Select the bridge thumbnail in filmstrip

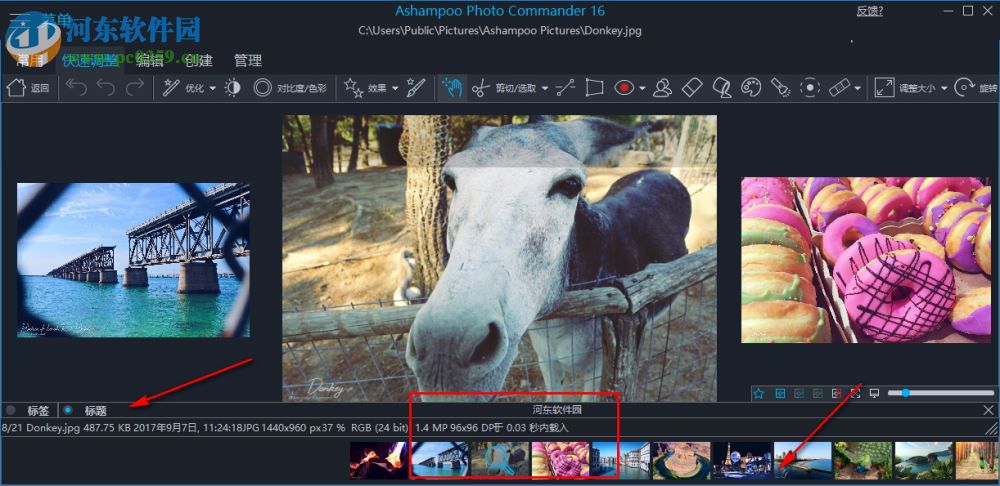439,460
